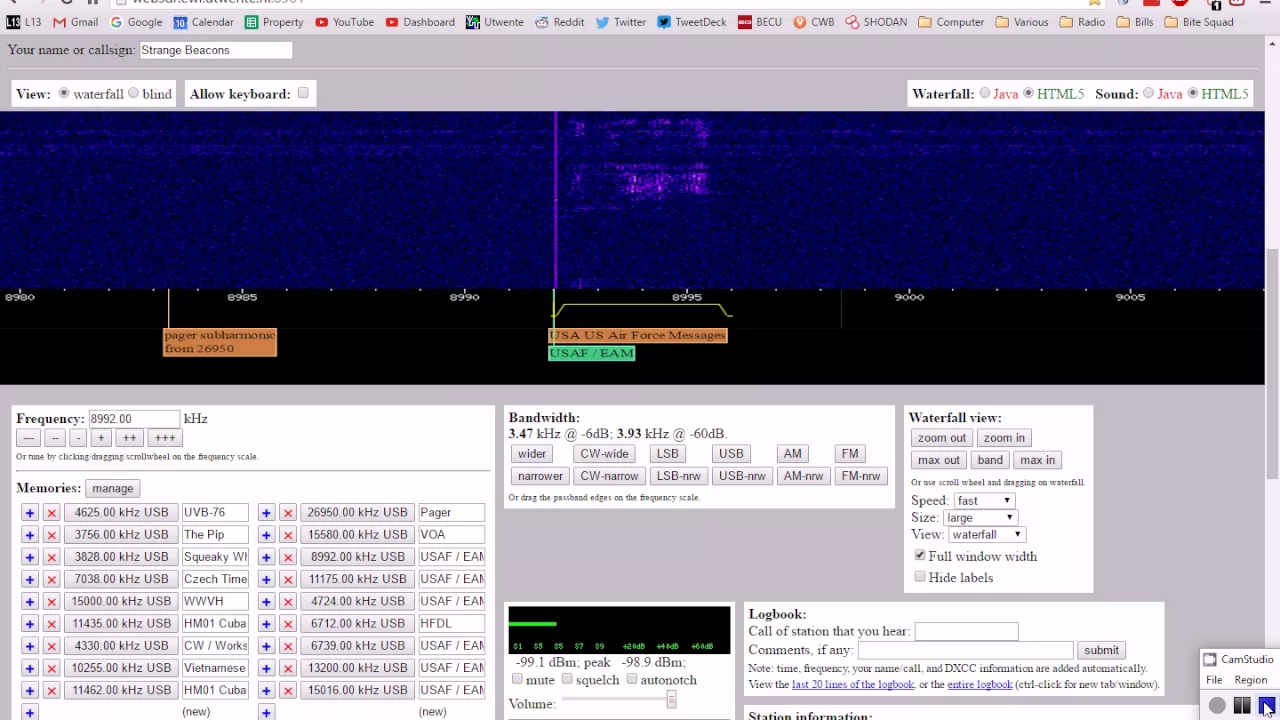Image resolution: width=1280 pixels, height=720 pixels.
Task: Delete the 4625.00 kHz UVB-76 memory with red X
Action: point(52,513)
